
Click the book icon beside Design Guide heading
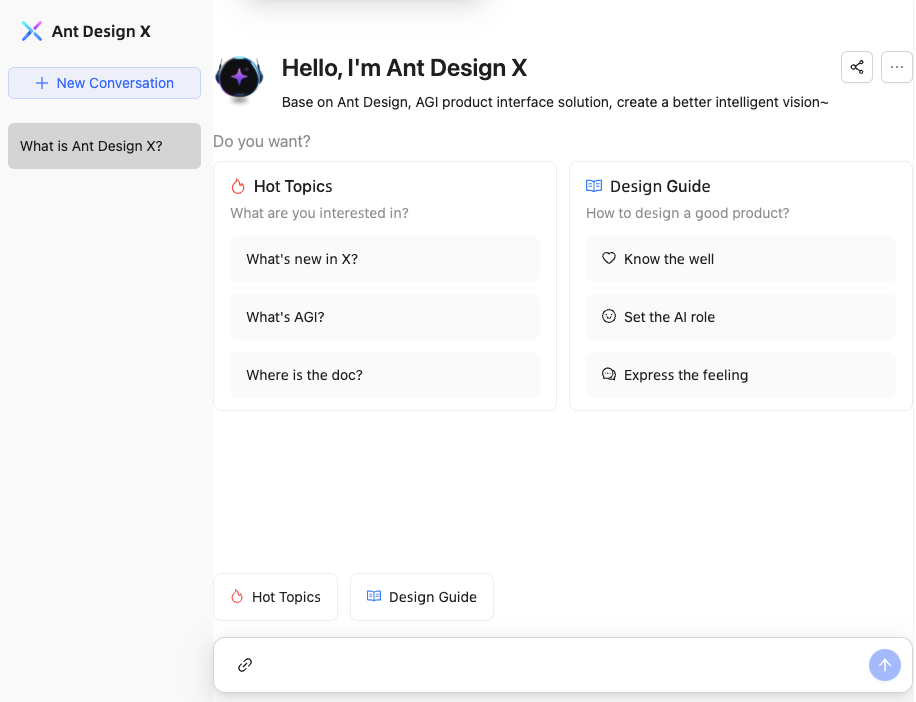tap(594, 186)
